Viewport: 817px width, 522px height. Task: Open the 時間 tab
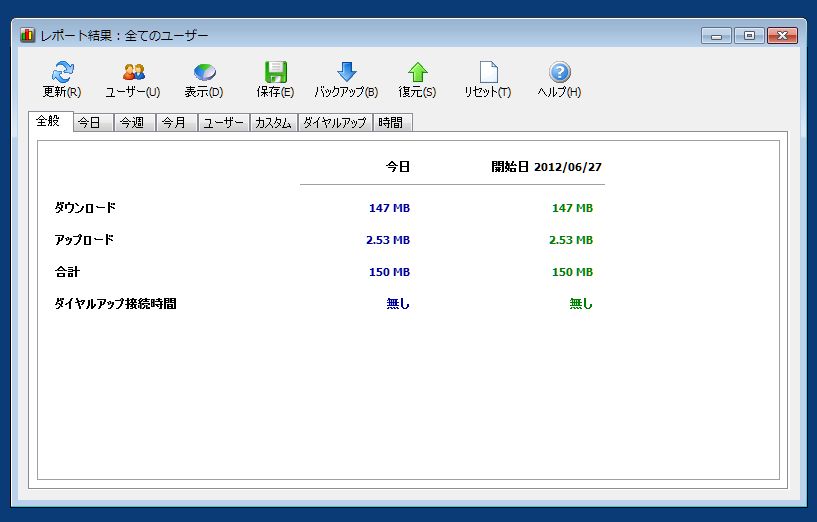tap(391, 122)
